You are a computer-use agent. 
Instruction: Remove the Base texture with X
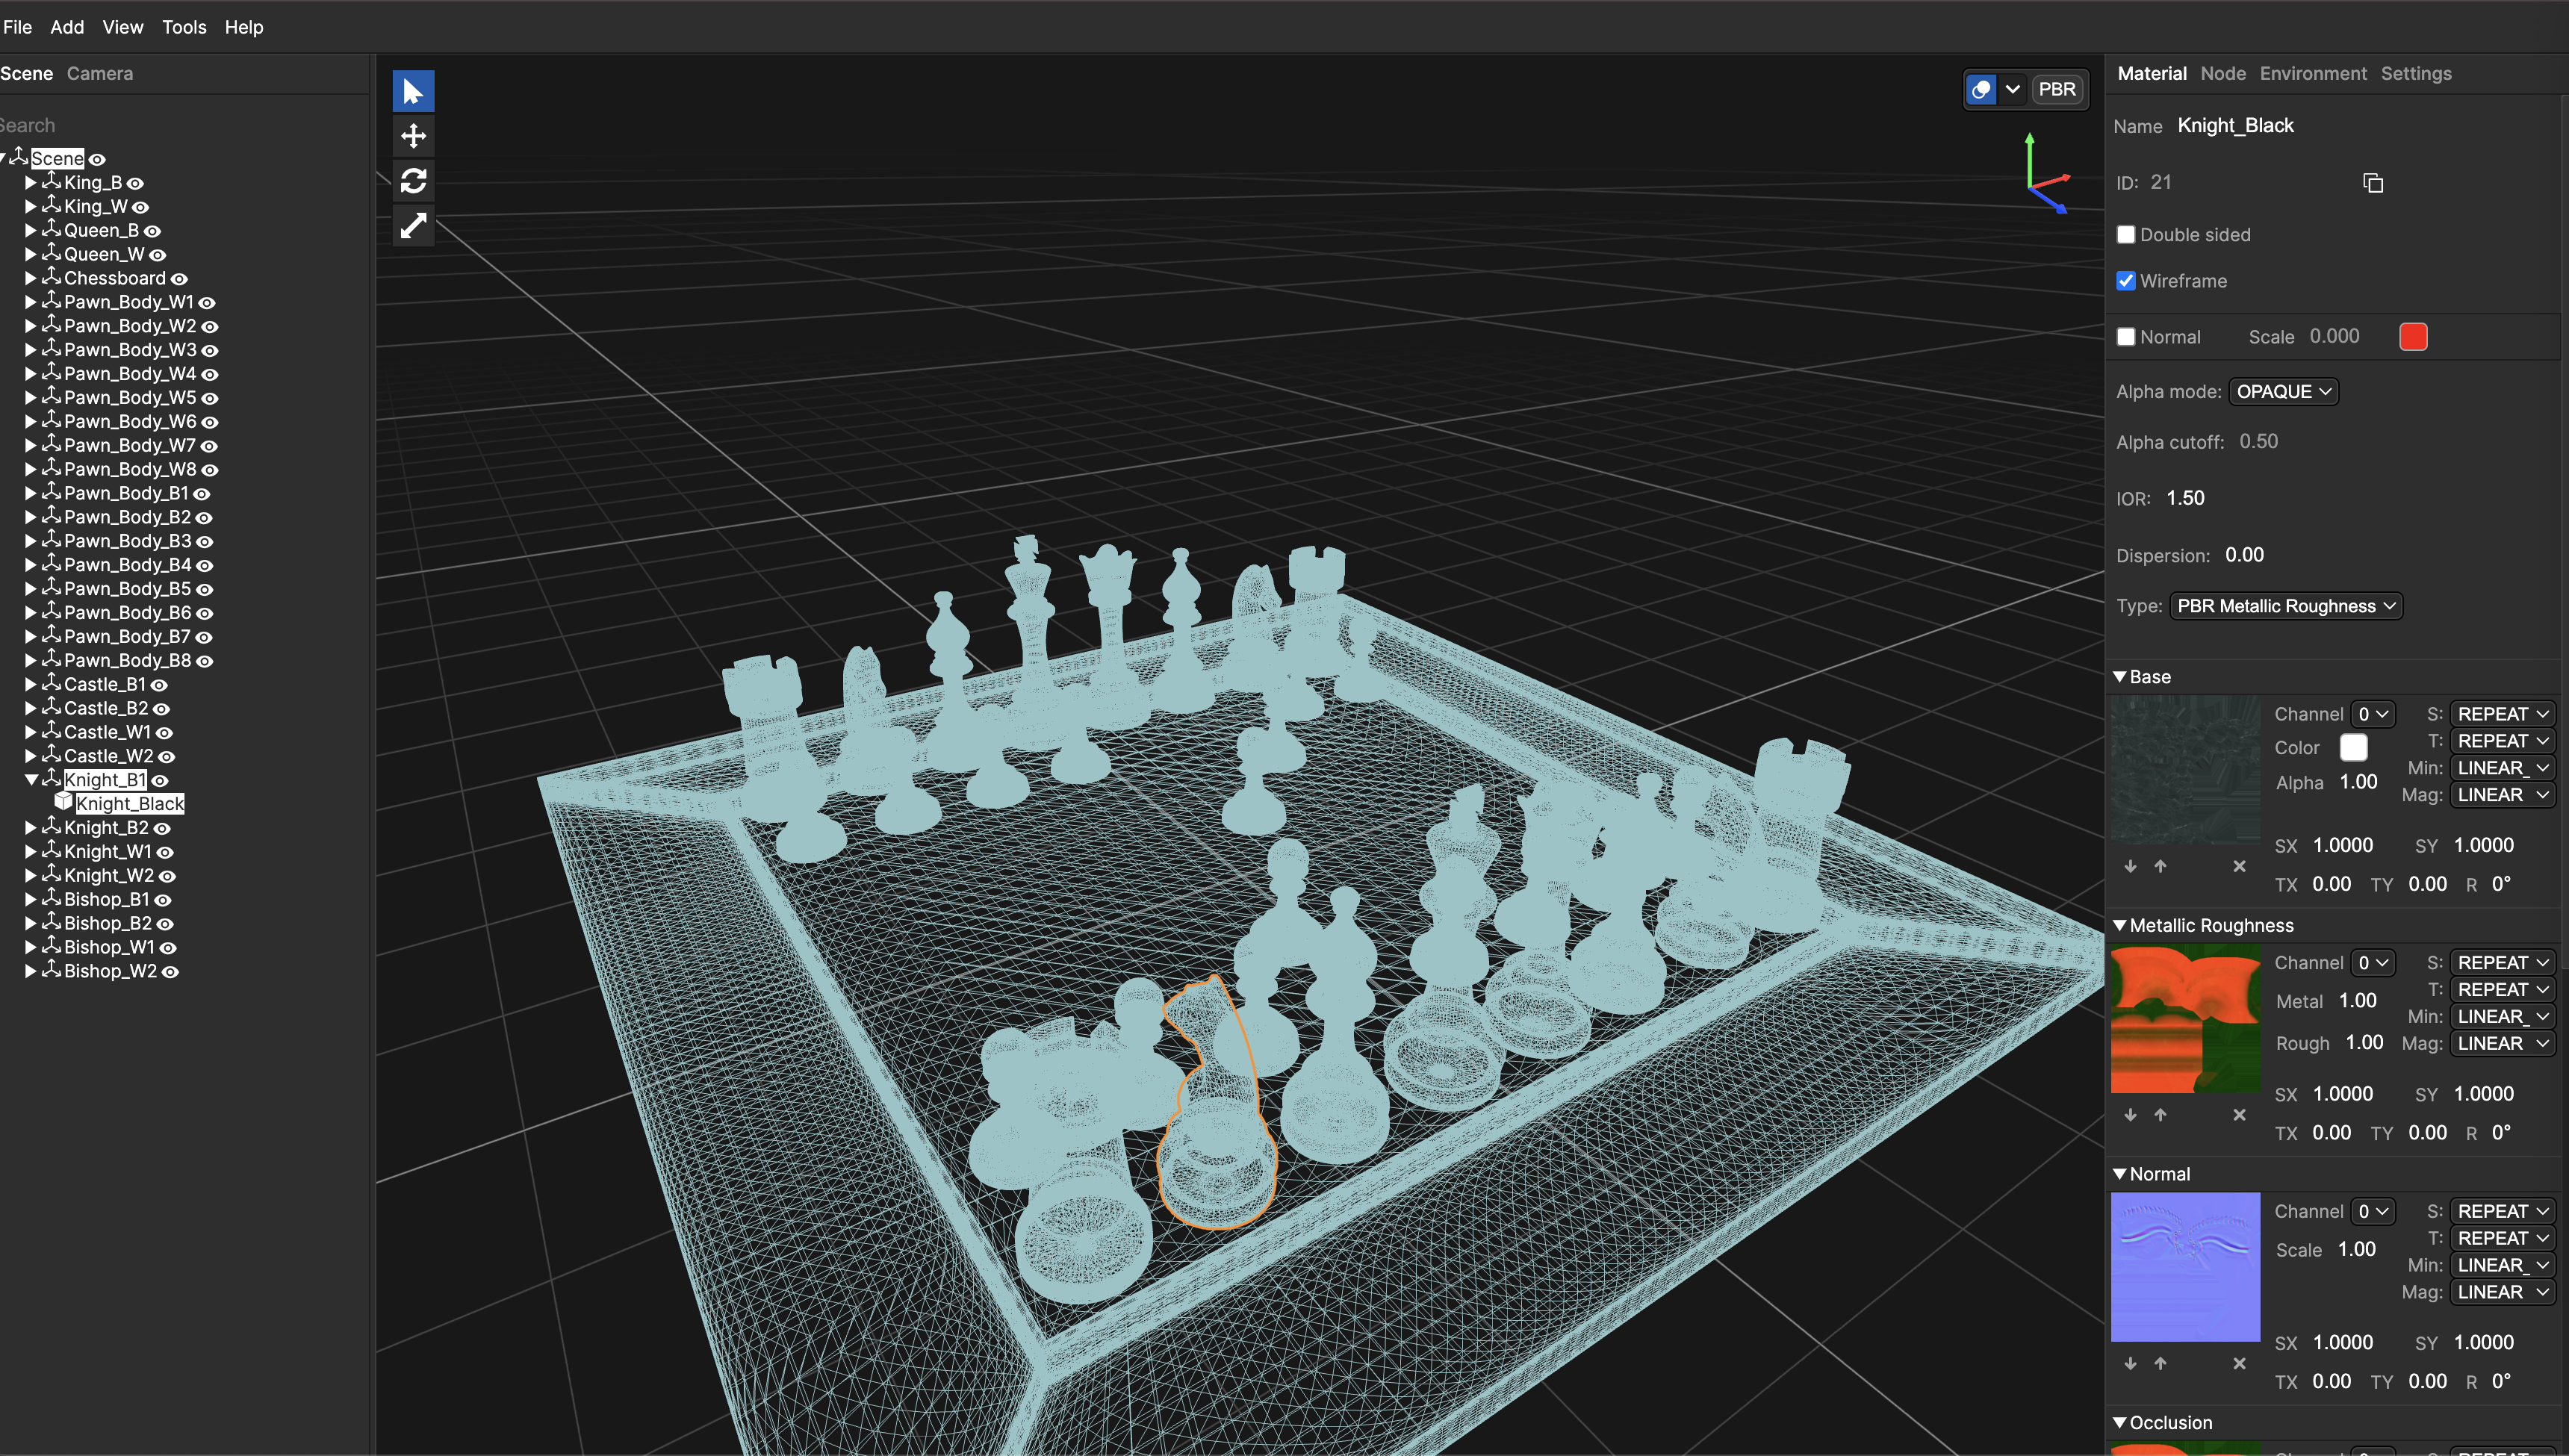2239,866
